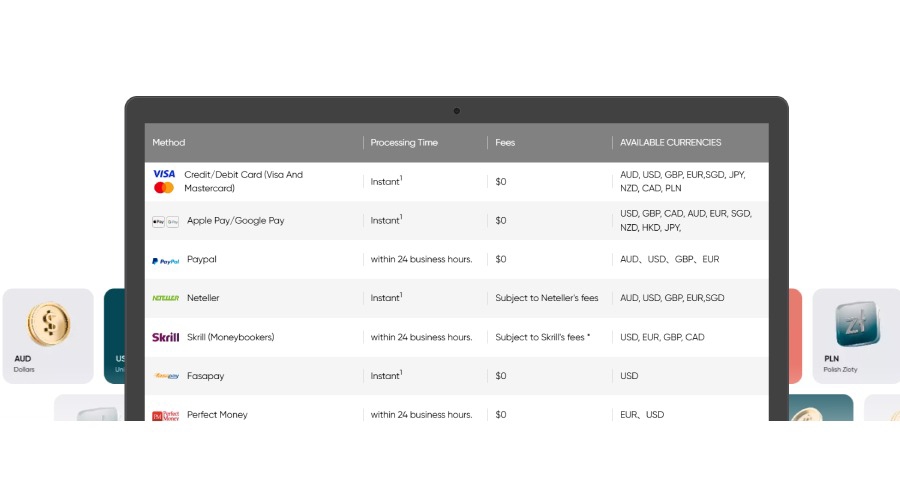Click the Fasapay logo icon
Viewport: 900px width, 500px height.
(x=165, y=376)
